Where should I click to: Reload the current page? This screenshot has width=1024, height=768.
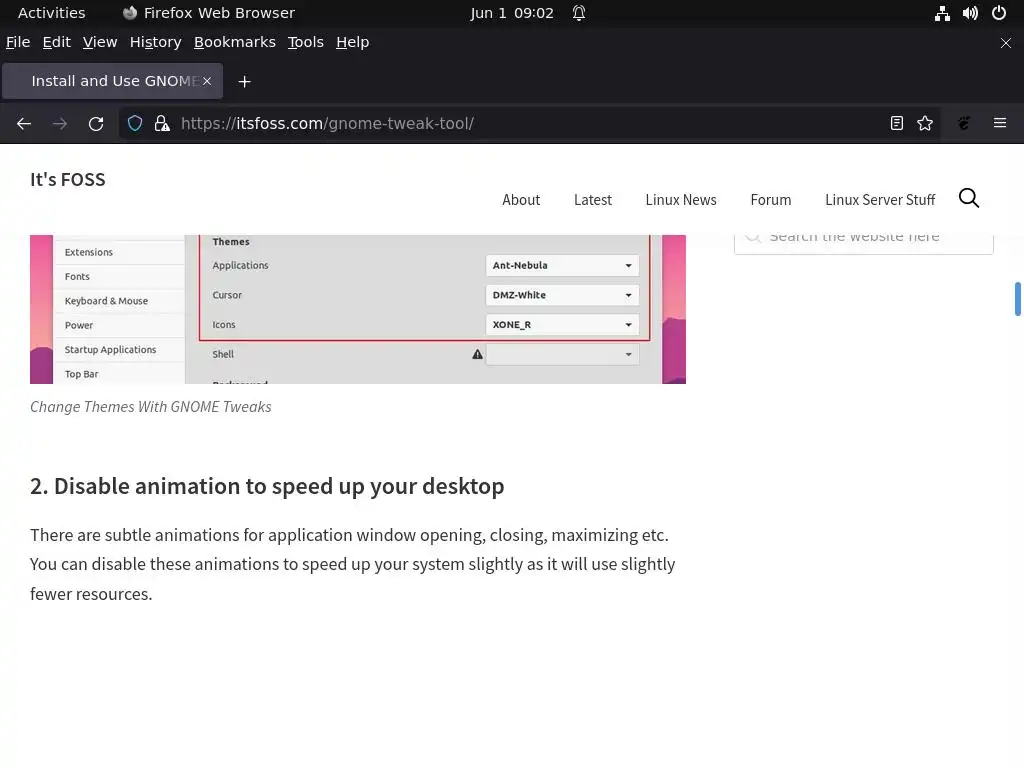point(96,123)
